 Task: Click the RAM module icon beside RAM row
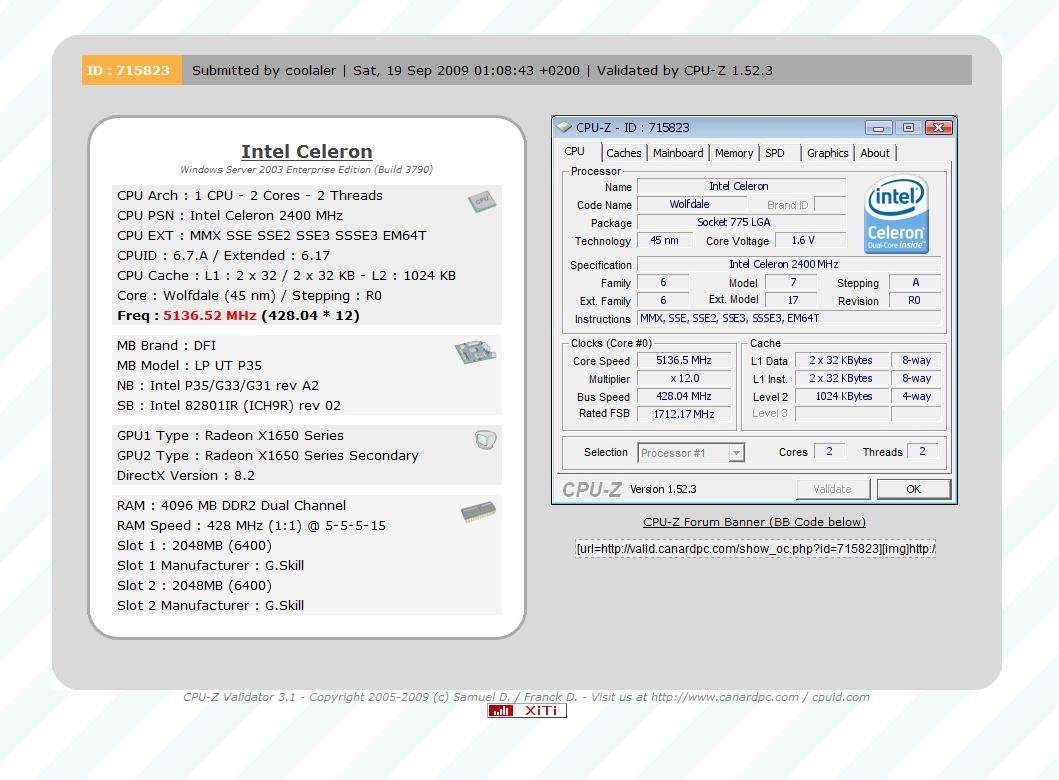(x=478, y=513)
